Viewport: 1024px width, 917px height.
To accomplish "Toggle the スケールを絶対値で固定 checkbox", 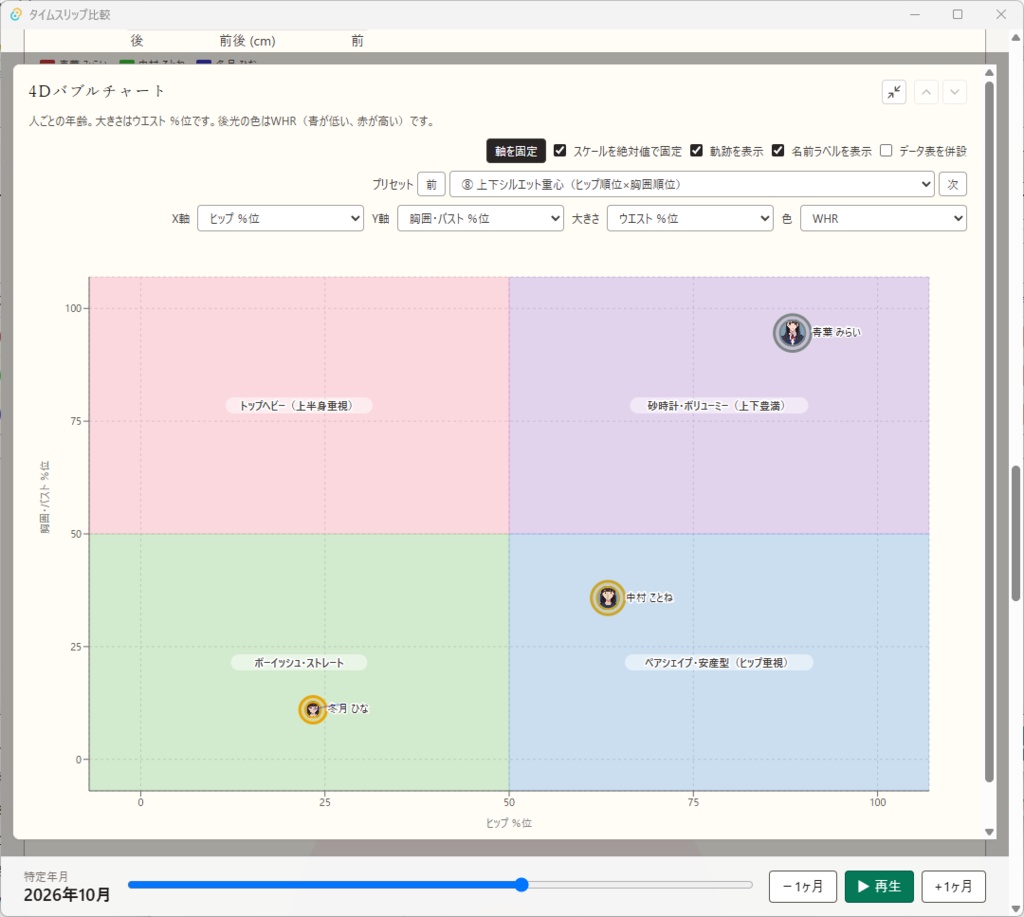I will pyautogui.click(x=560, y=150).
